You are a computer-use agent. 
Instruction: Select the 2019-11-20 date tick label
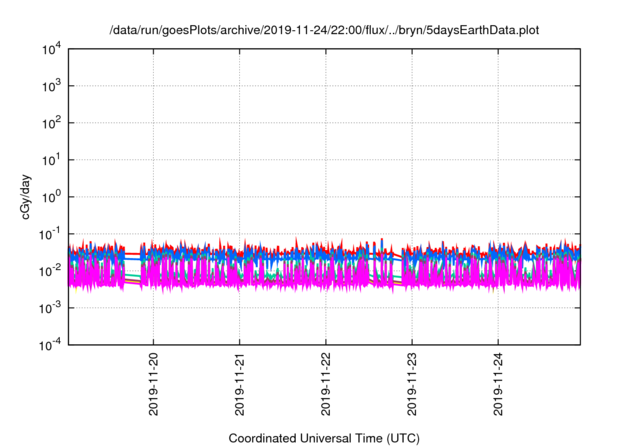point(154,385)
